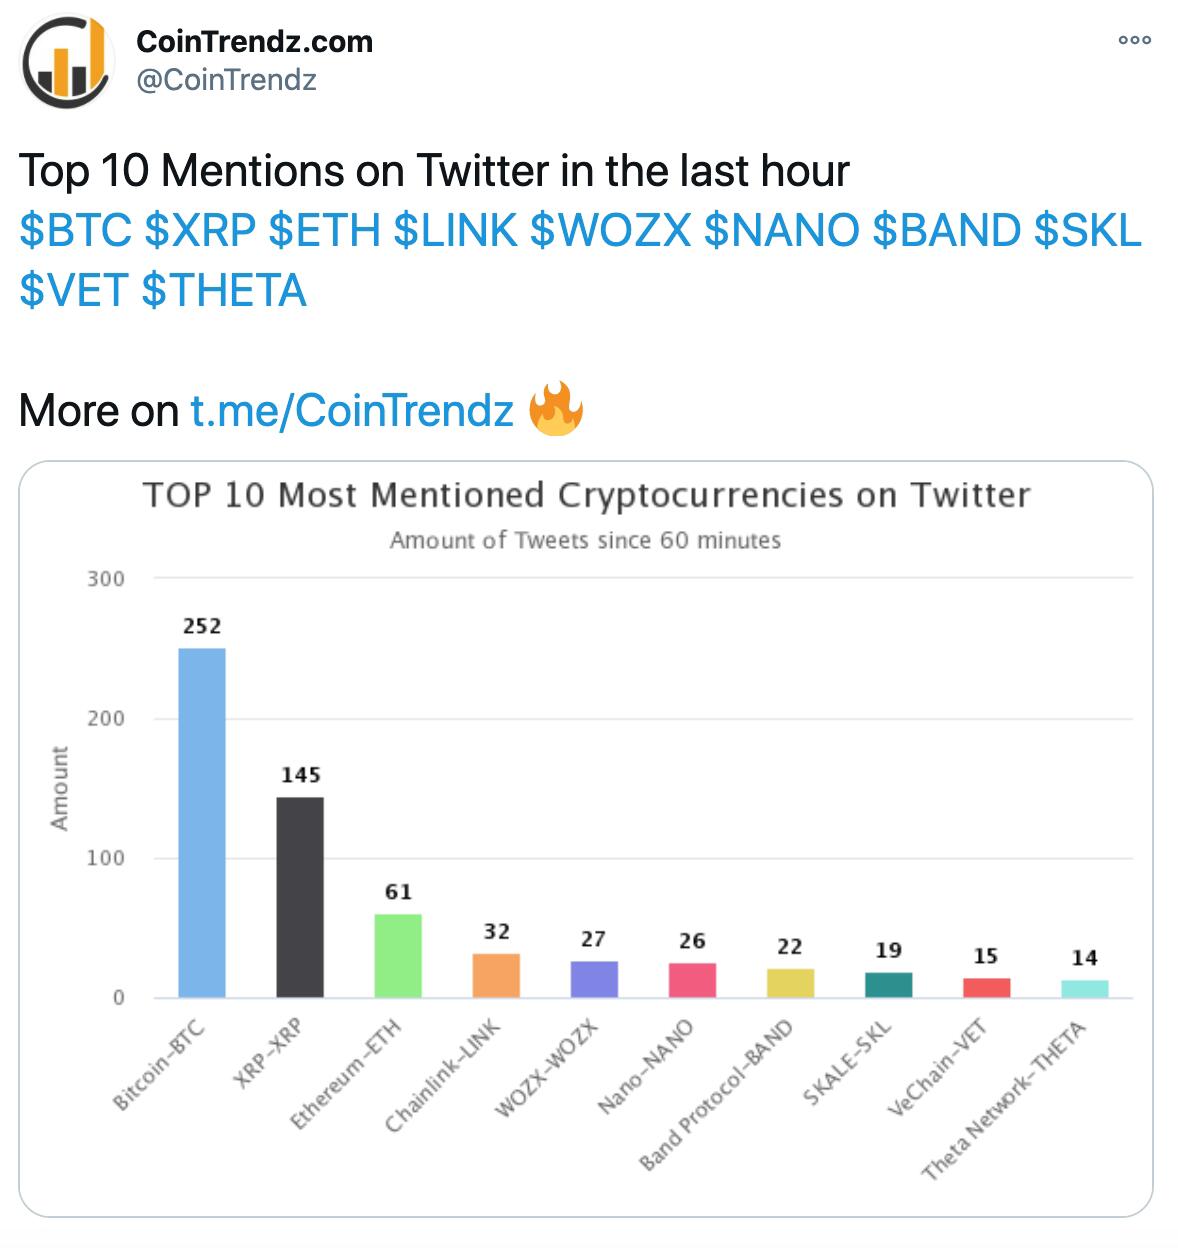Click the green Ethereum-ETH bar
This screenshot has height=1248, width=1178.
click(x=397, y=955)
